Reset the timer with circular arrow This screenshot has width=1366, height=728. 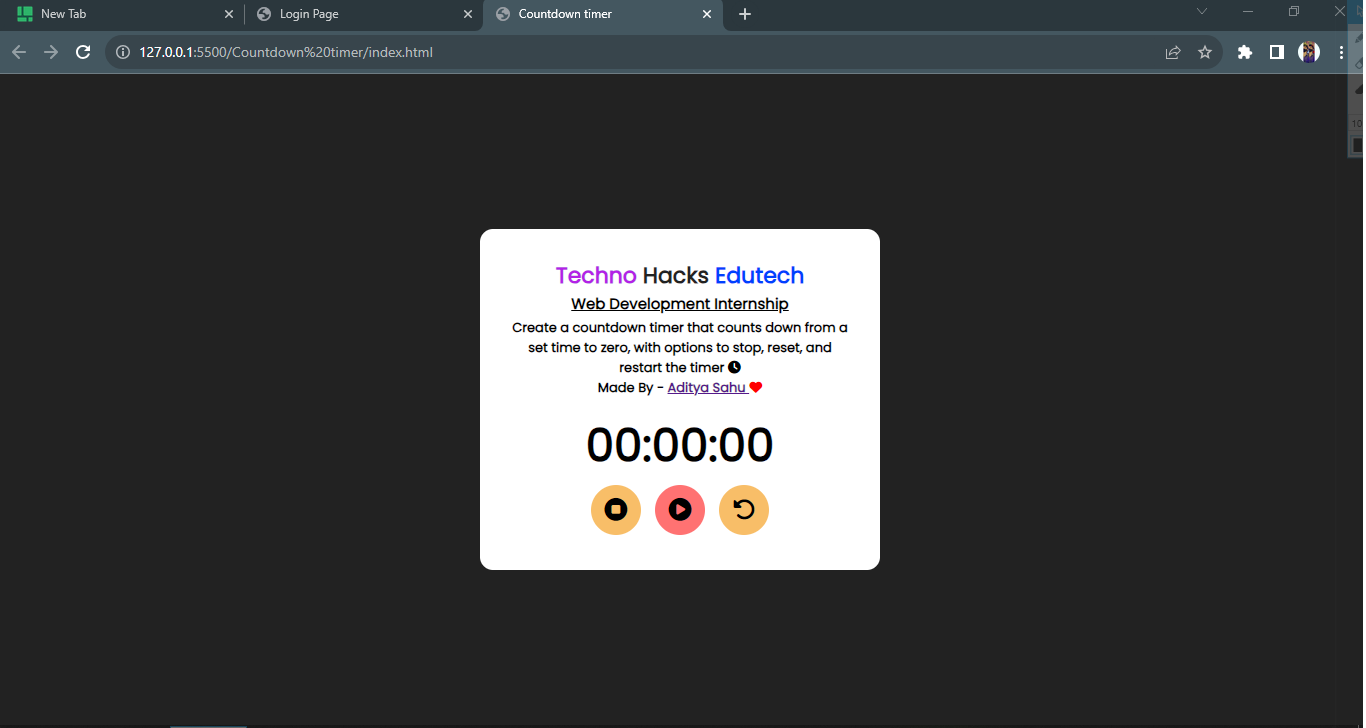(744, 510)
